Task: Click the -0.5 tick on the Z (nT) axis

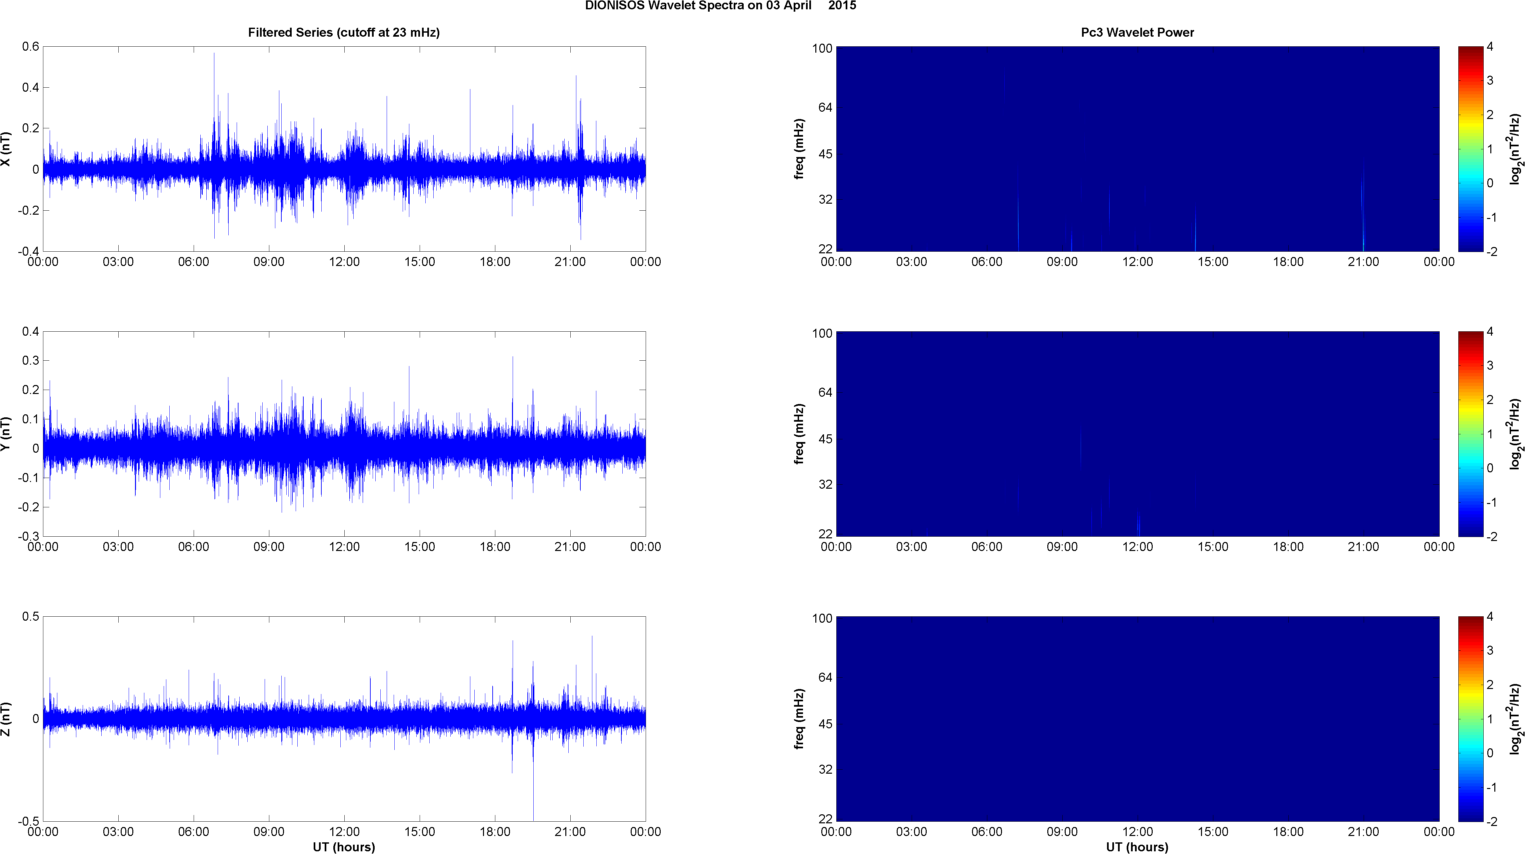Action: 28,822
